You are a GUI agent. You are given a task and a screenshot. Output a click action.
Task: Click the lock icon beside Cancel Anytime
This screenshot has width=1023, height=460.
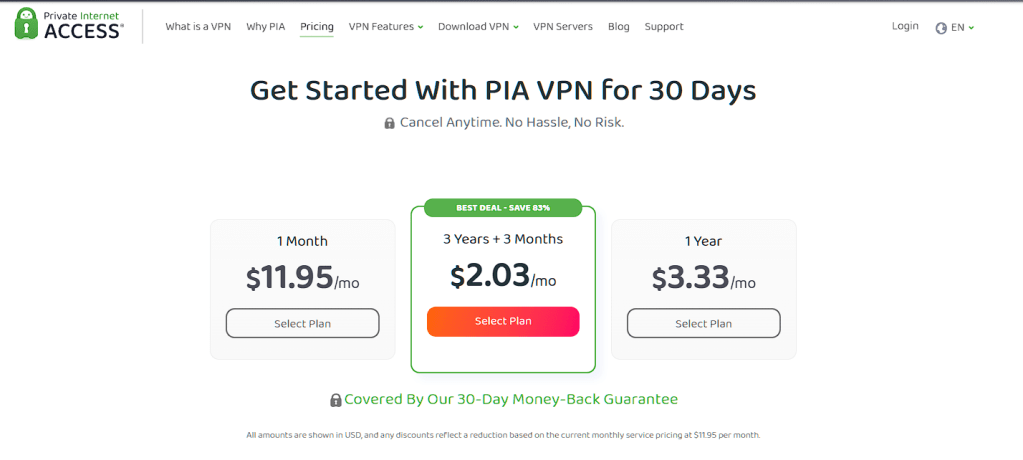coord(390,123)
